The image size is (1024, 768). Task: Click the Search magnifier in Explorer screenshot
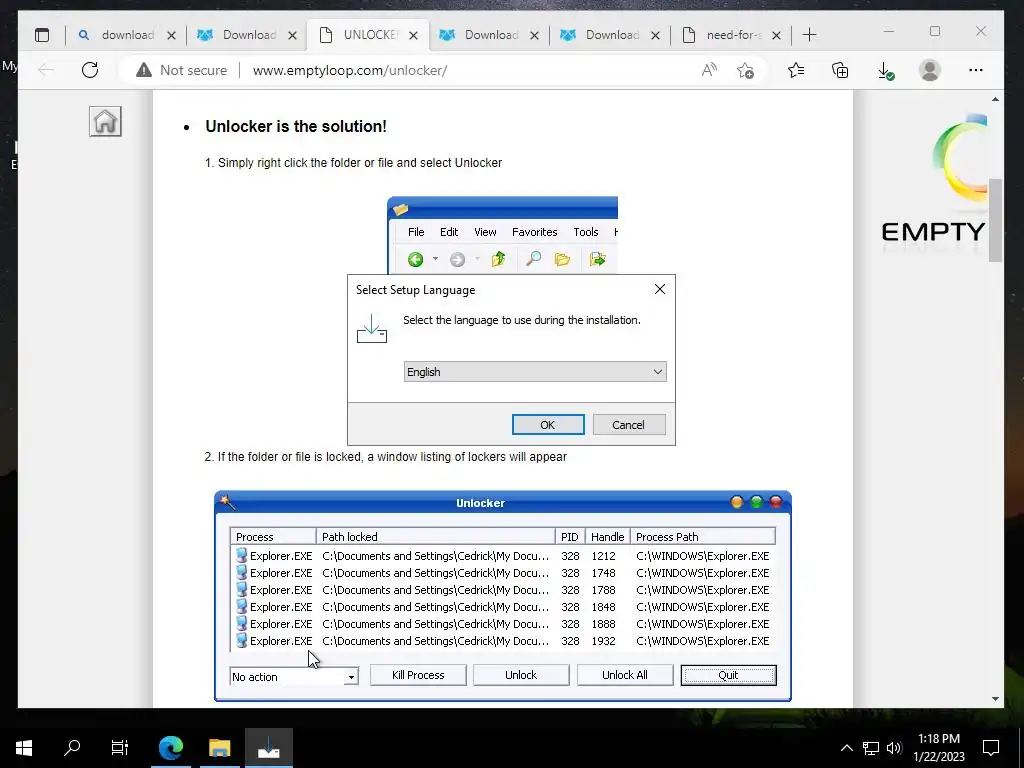tap(534, 259)
